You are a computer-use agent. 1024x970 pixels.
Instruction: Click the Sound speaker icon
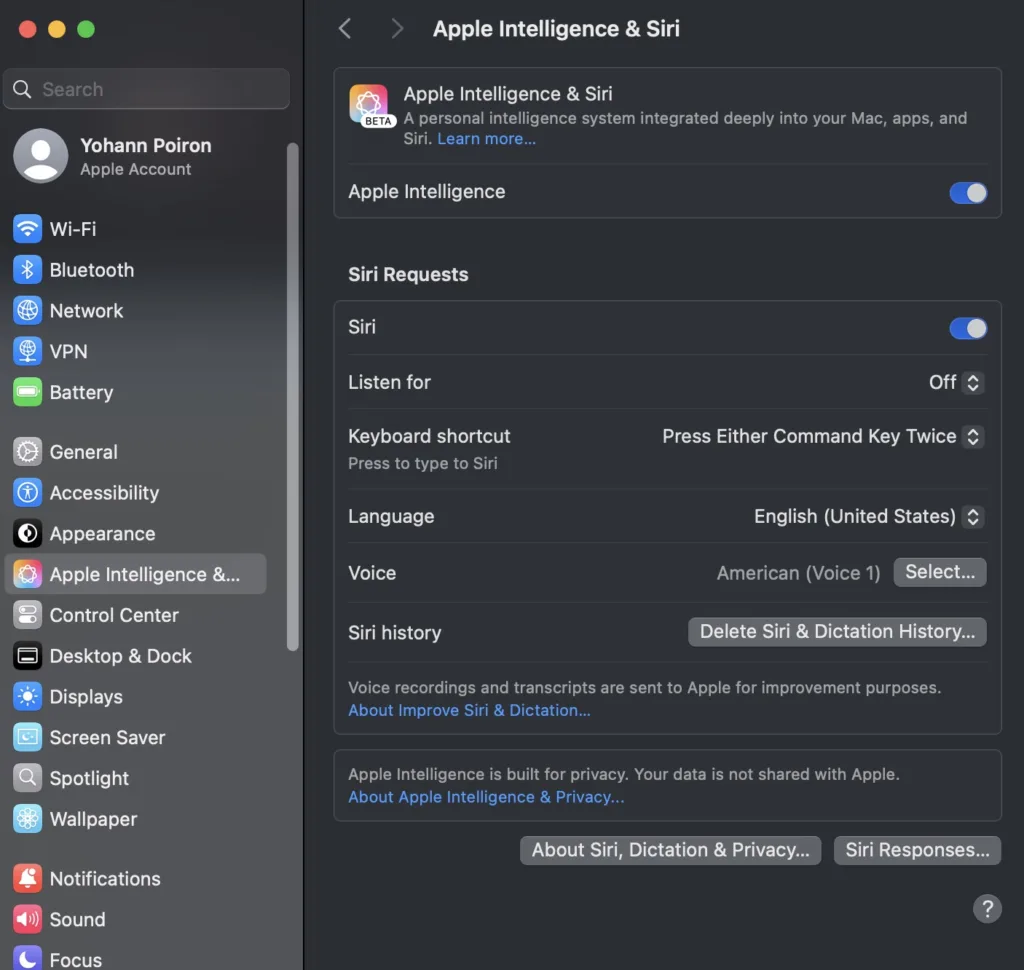pos(27,920)
